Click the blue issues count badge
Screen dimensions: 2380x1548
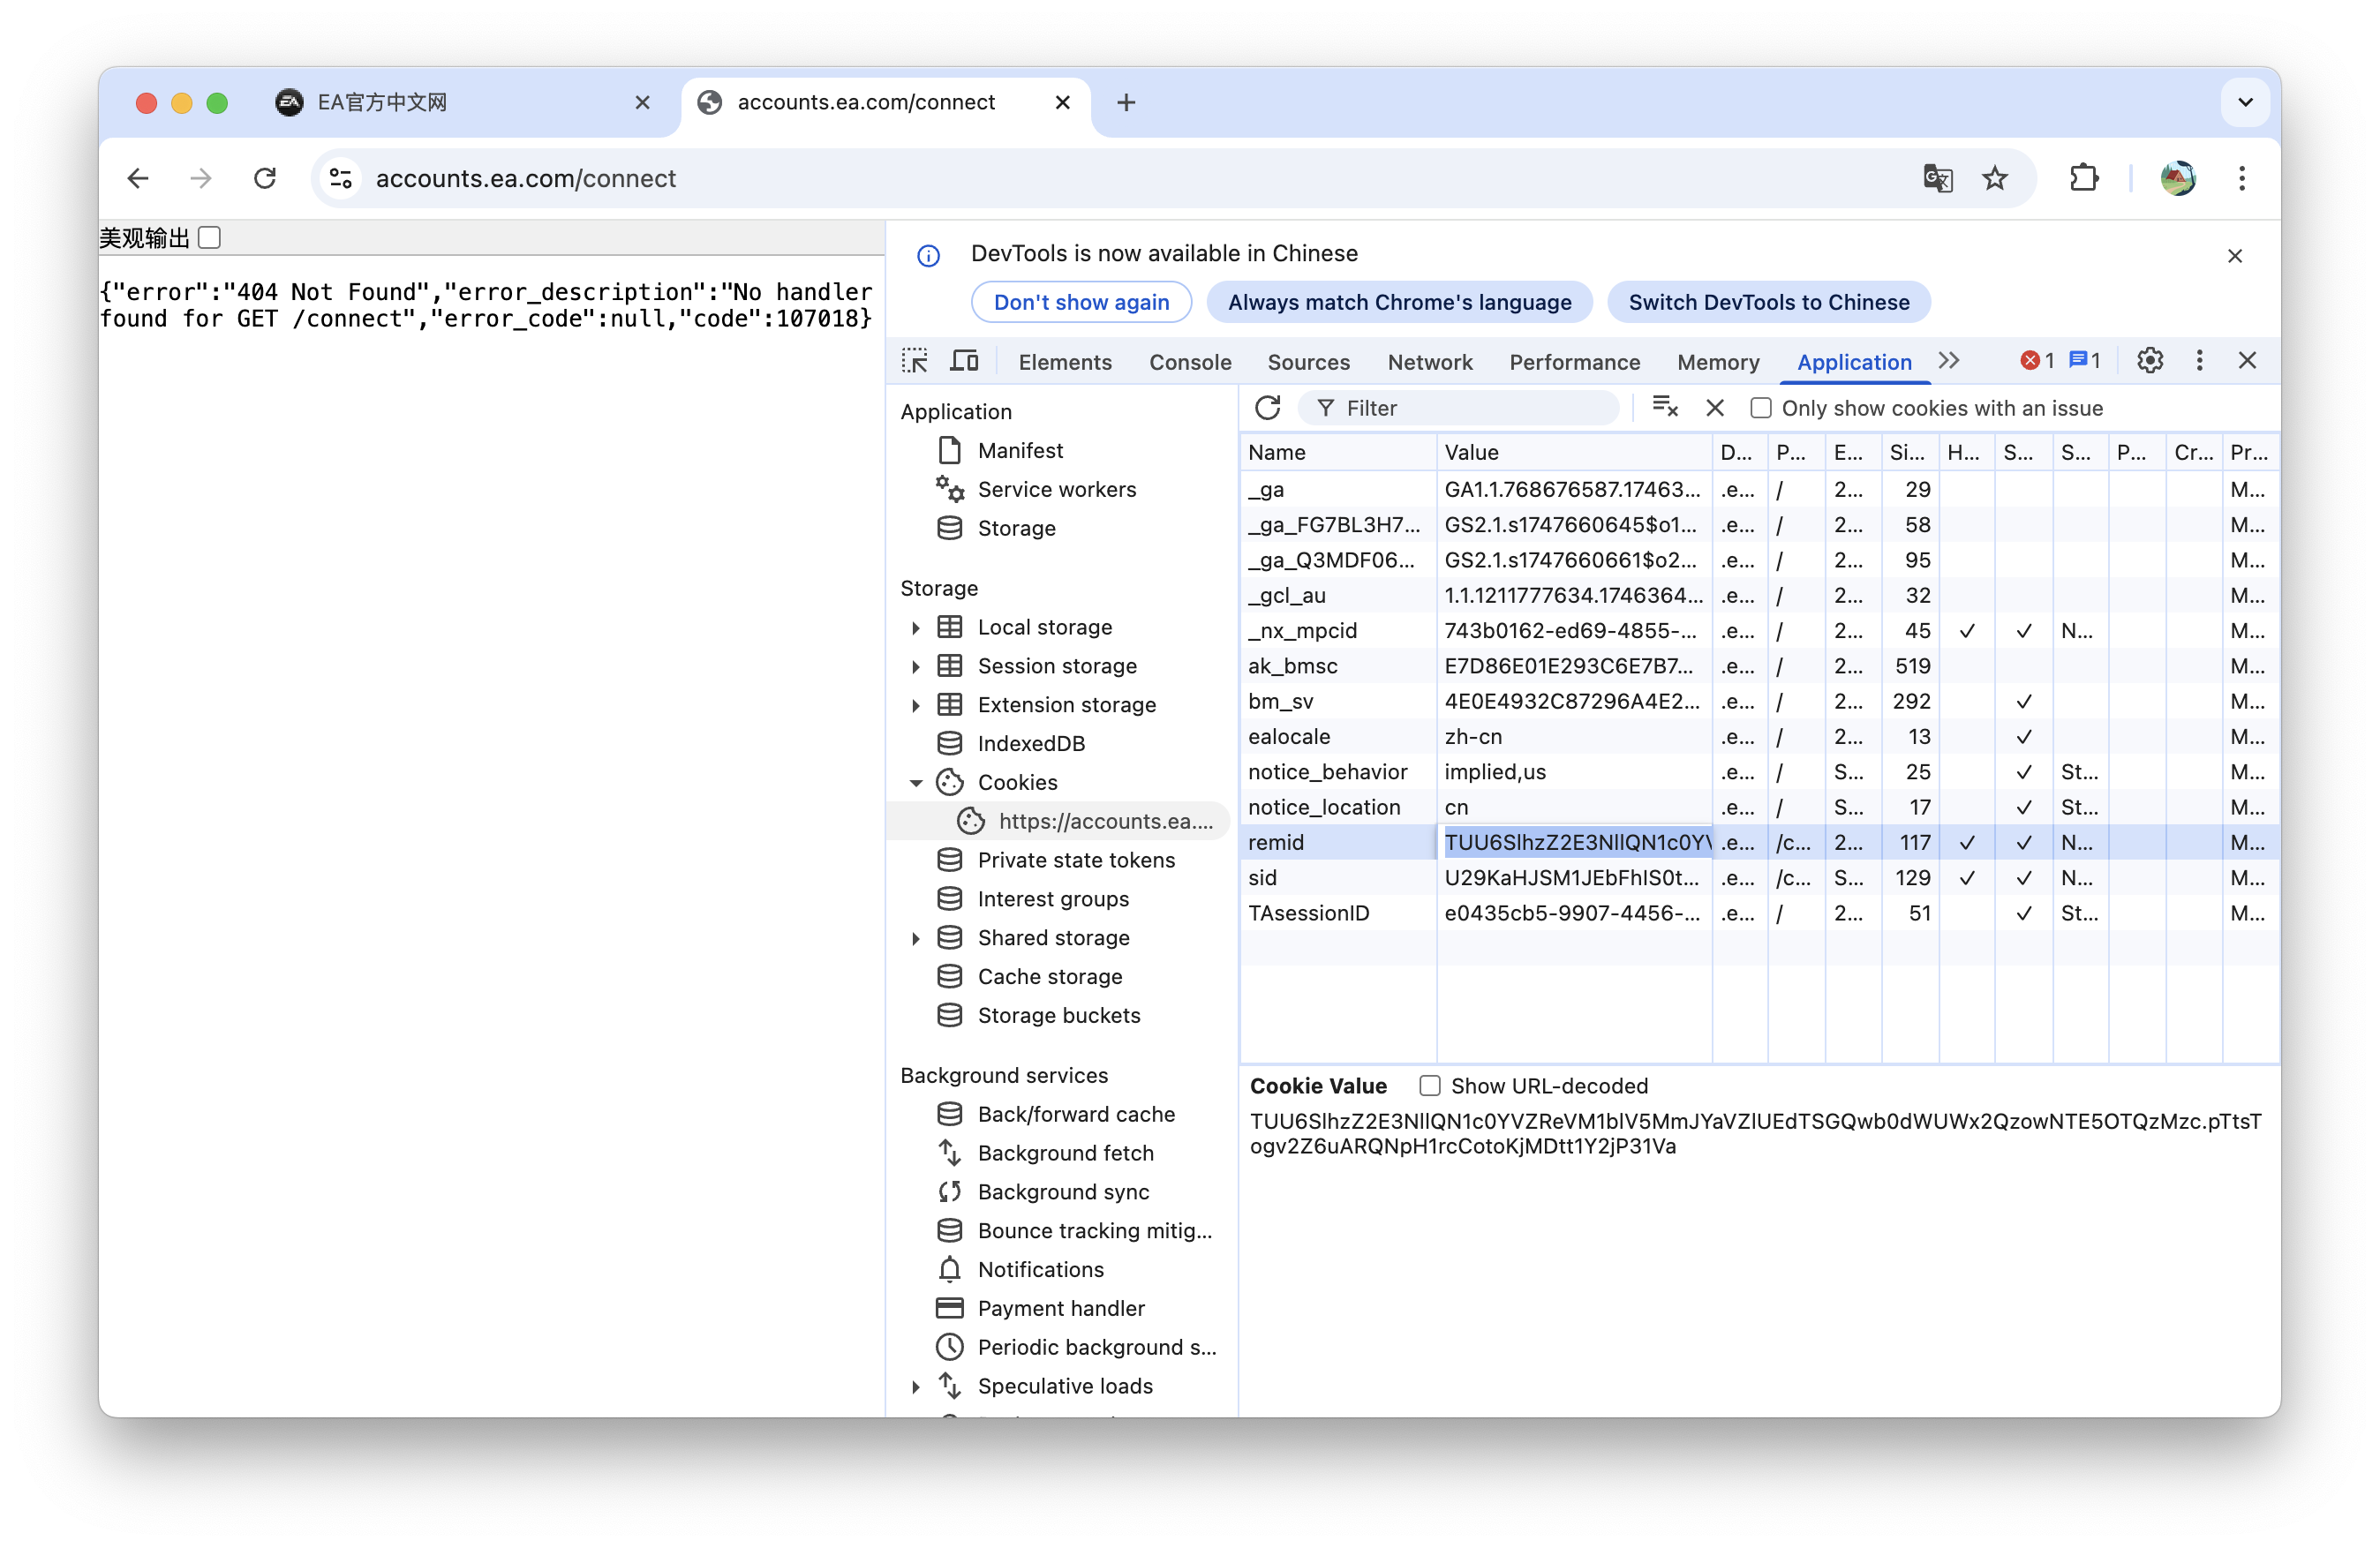pos(2085,361)
